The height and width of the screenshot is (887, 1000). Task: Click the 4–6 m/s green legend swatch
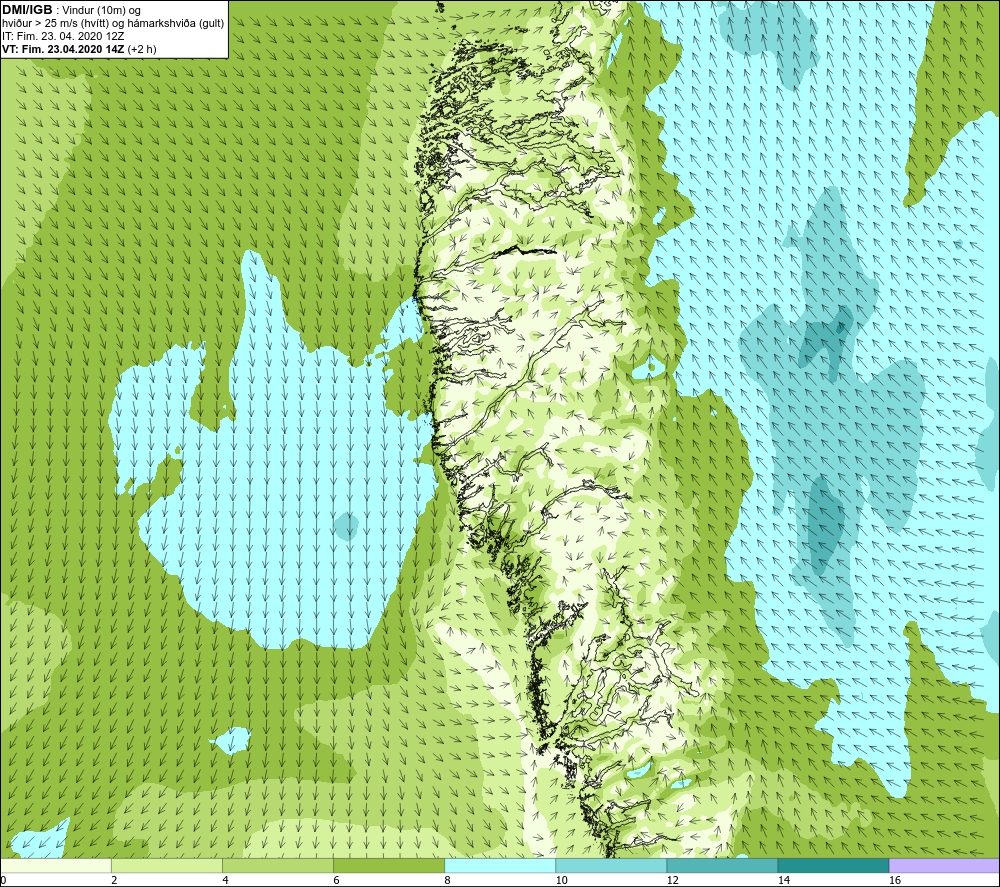click(278, 865)
